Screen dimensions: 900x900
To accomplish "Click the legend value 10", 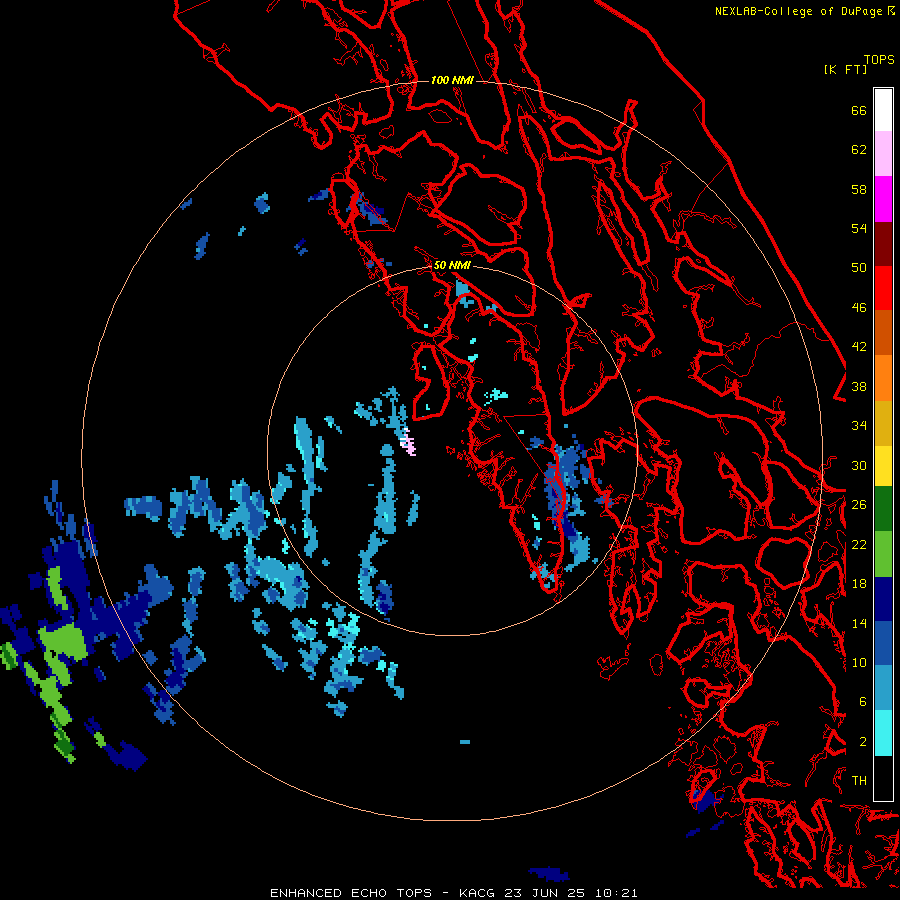I will pos(859,662).
